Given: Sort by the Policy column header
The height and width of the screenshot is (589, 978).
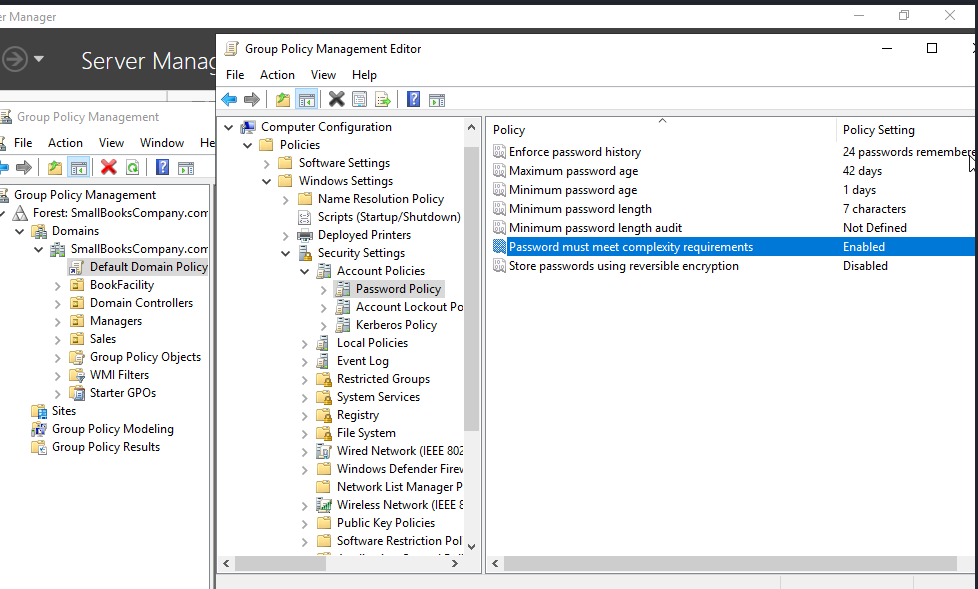Looking at the screenshot, I should [x=662, y=130].
